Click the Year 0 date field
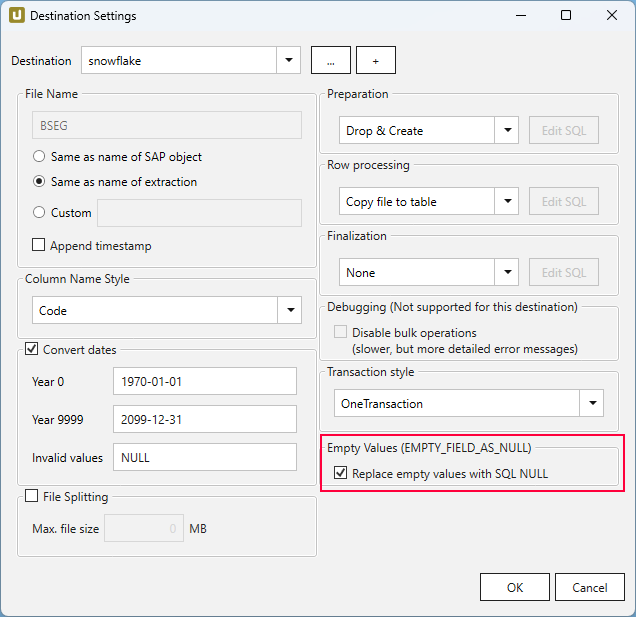The height and width of the screenshot is (617, 636). pyautogui.click(x=205, y=381)
